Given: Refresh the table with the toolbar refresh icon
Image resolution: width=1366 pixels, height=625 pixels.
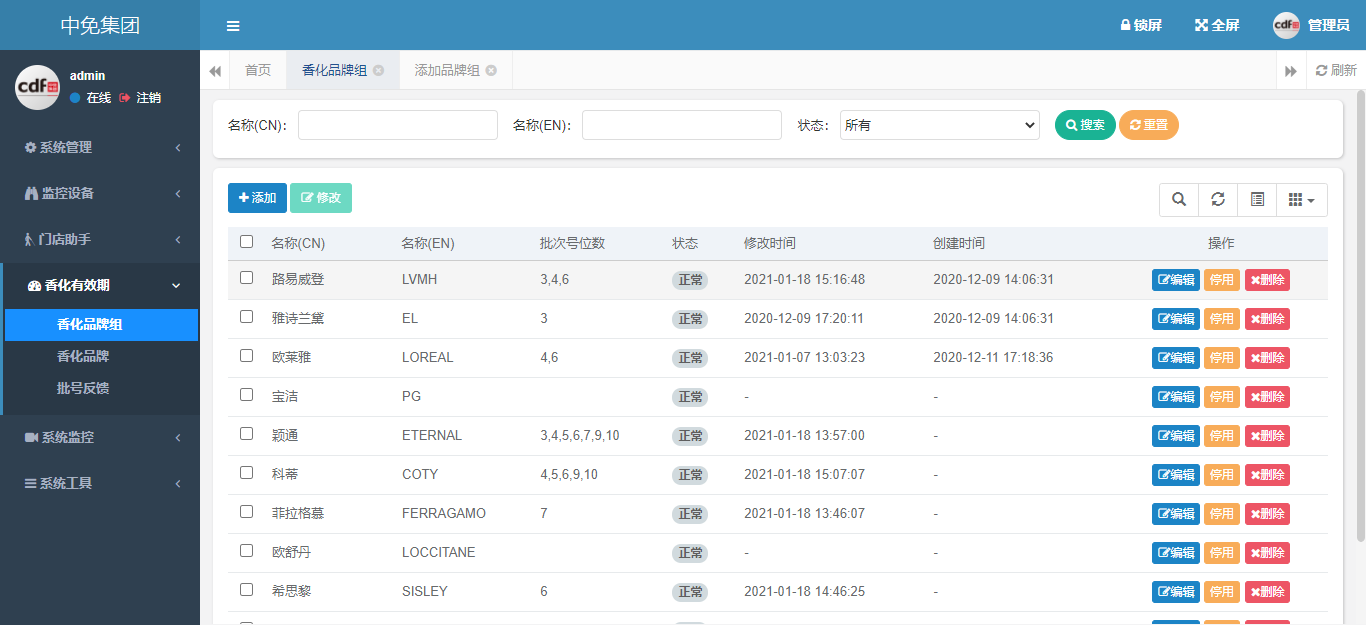Looking at the screenshot, I should click(x=1218, y=200).
